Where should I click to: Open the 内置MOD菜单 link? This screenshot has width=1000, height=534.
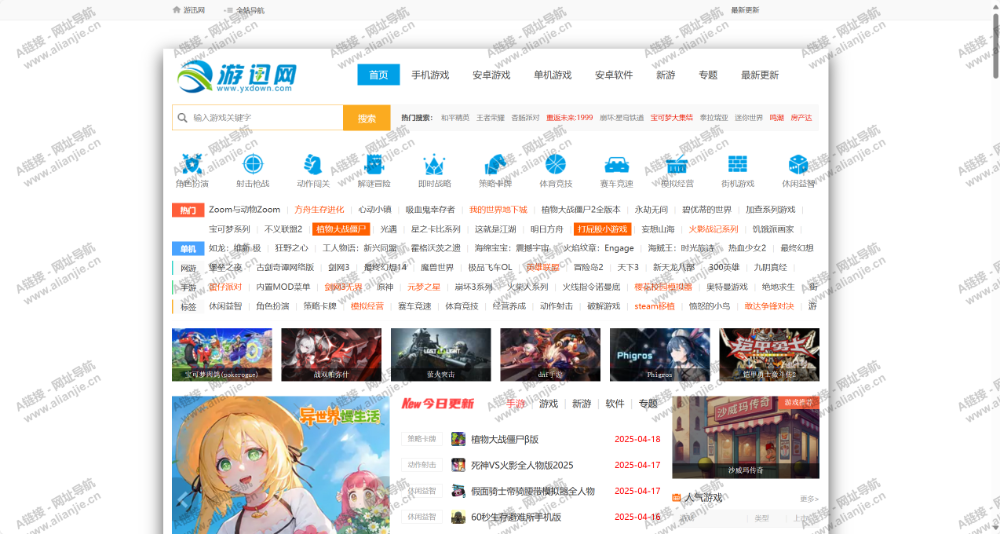click(283, 287)
